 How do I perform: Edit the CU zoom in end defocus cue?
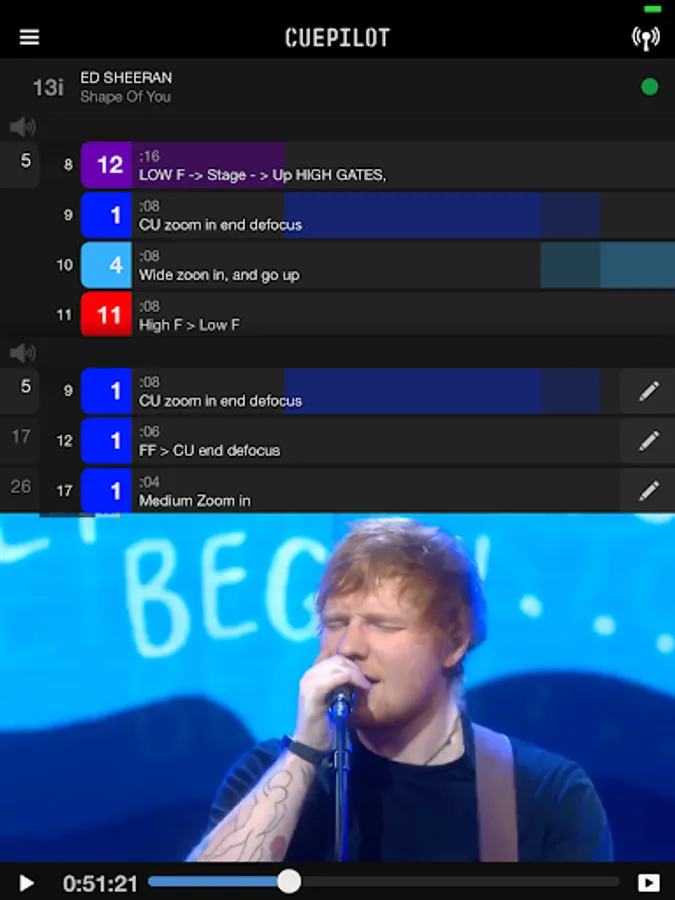click(x=648, y=391)
